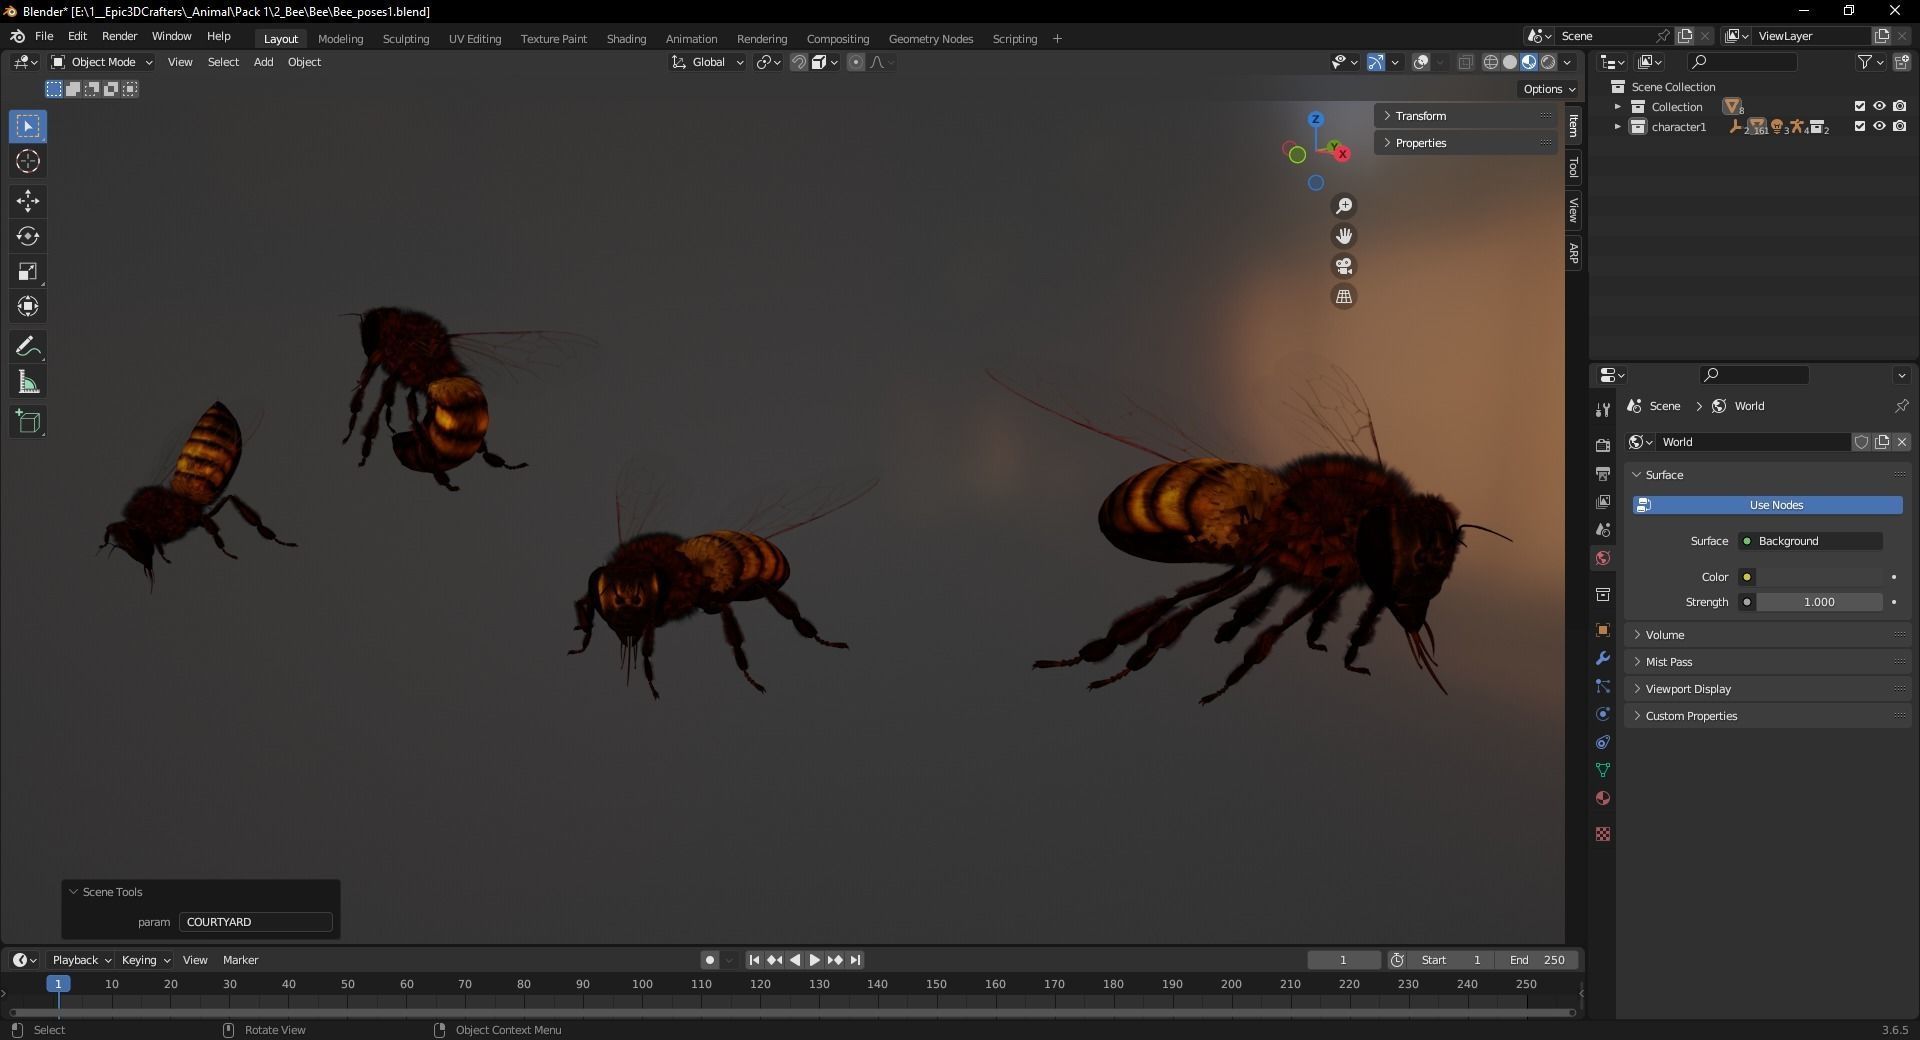The image size is (1920, 1040).
Task: Open the File menu
Action: point(44,36)
